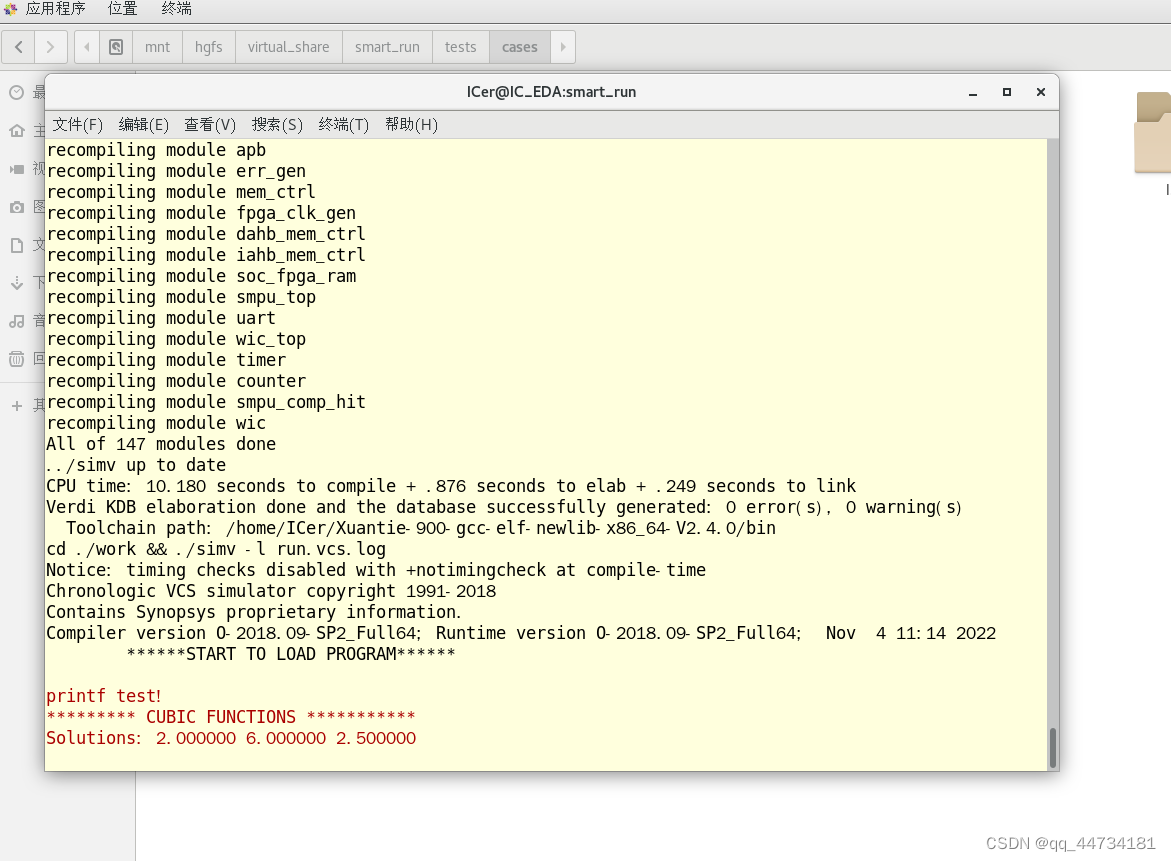Open the 应用程序 menu in the top bar
The image size is (1171, 861).
tap(55, 9)
